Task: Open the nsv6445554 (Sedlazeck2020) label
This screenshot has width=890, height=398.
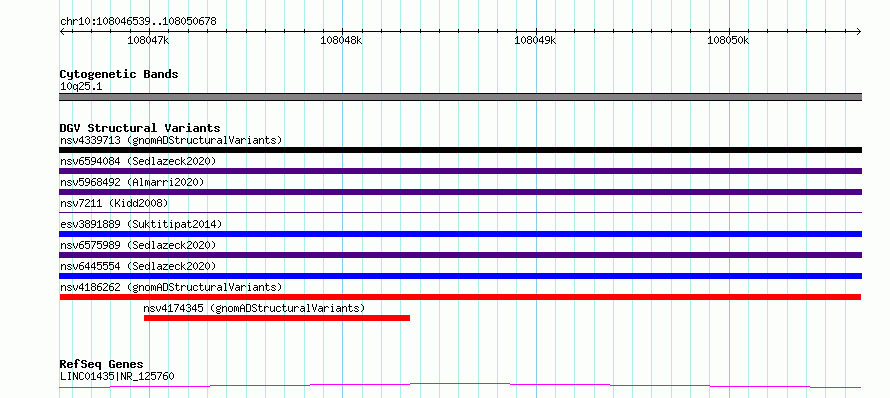Action: coord(138,266)
